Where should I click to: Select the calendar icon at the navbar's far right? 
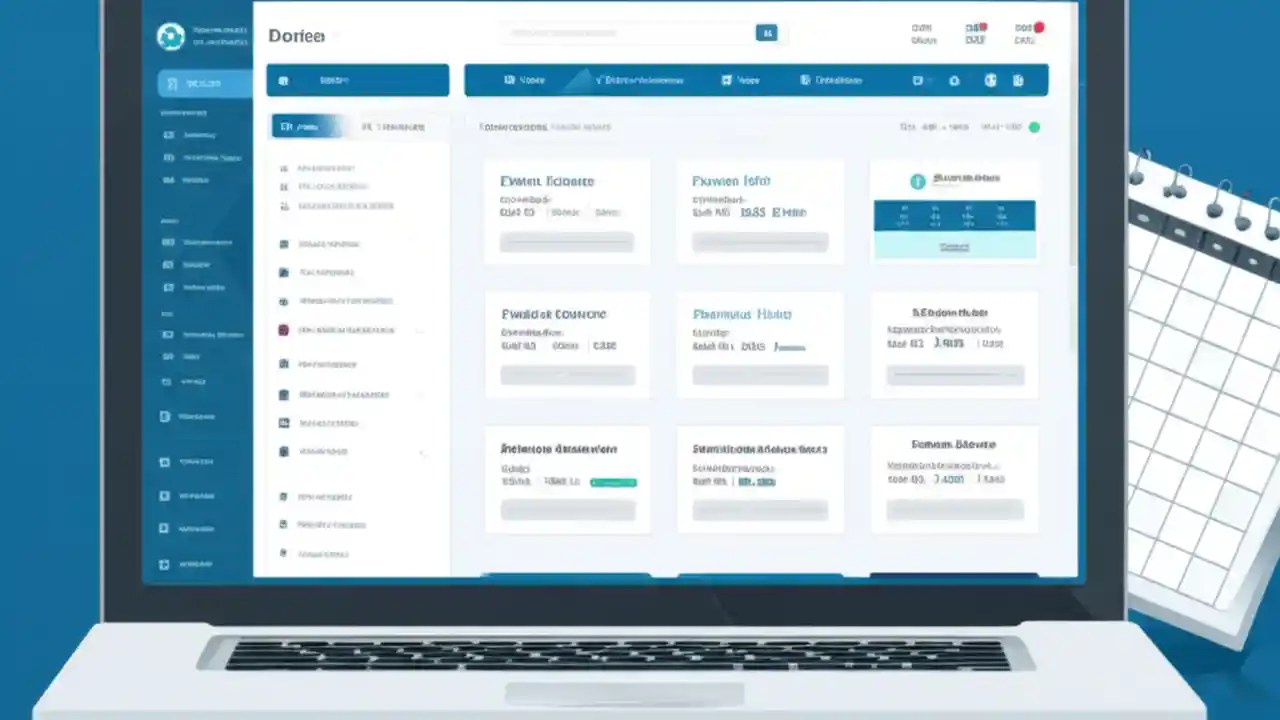point(1019,80)
